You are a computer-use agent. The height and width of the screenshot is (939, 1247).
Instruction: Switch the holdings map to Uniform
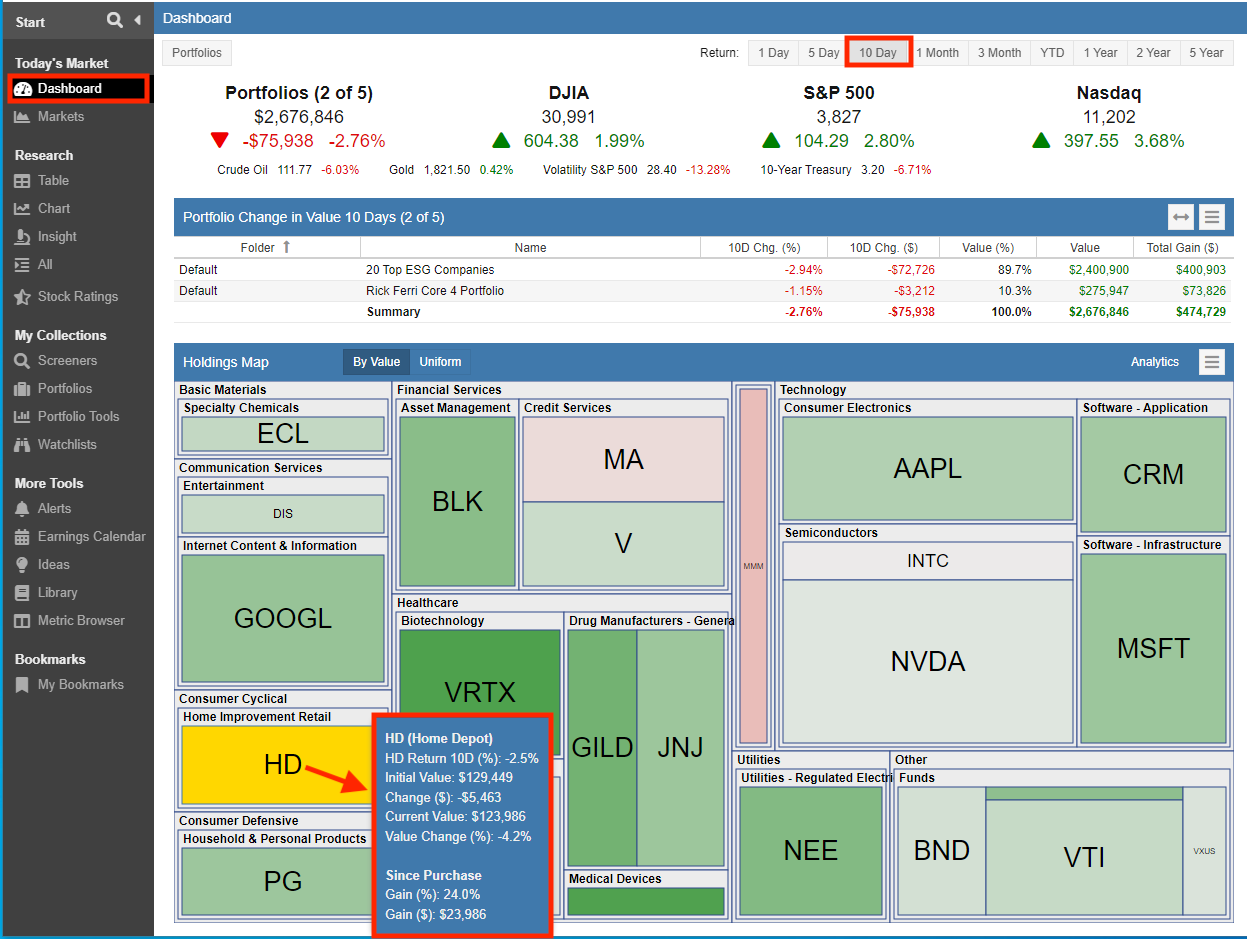coord(440,362)
